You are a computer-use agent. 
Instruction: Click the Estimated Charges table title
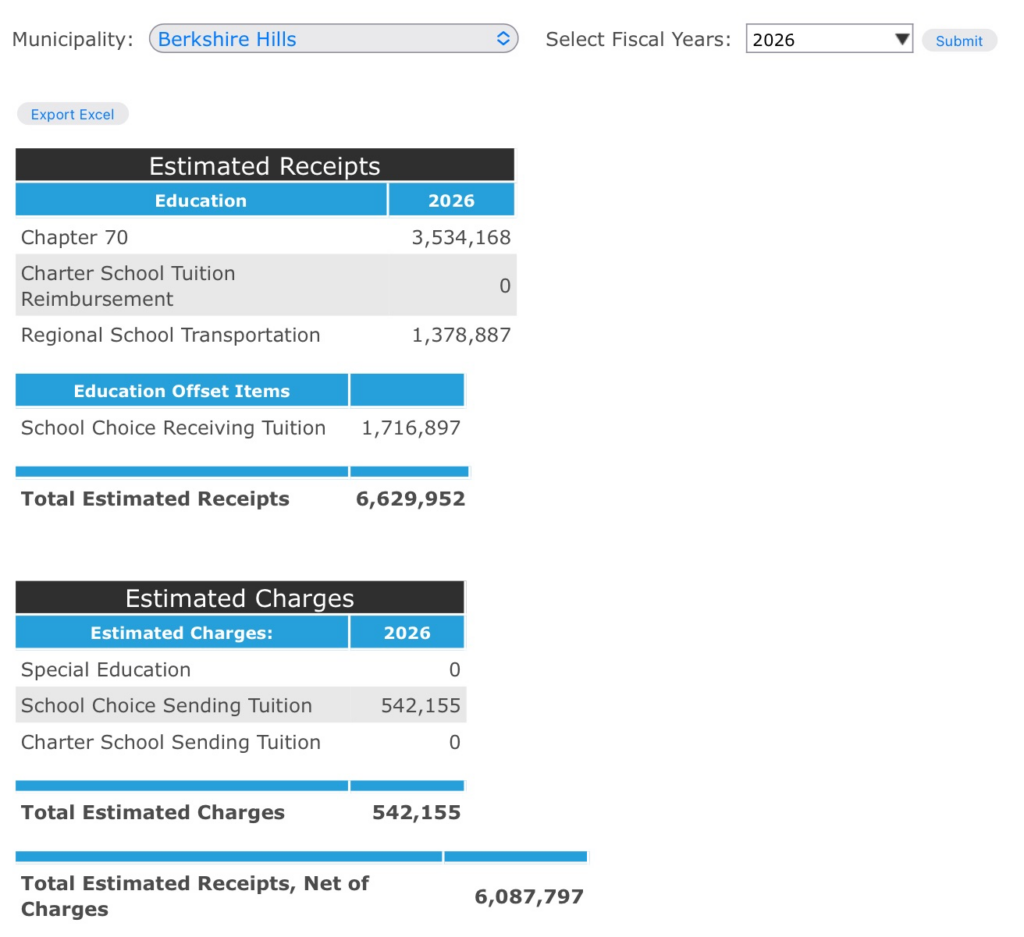[239, 598]
